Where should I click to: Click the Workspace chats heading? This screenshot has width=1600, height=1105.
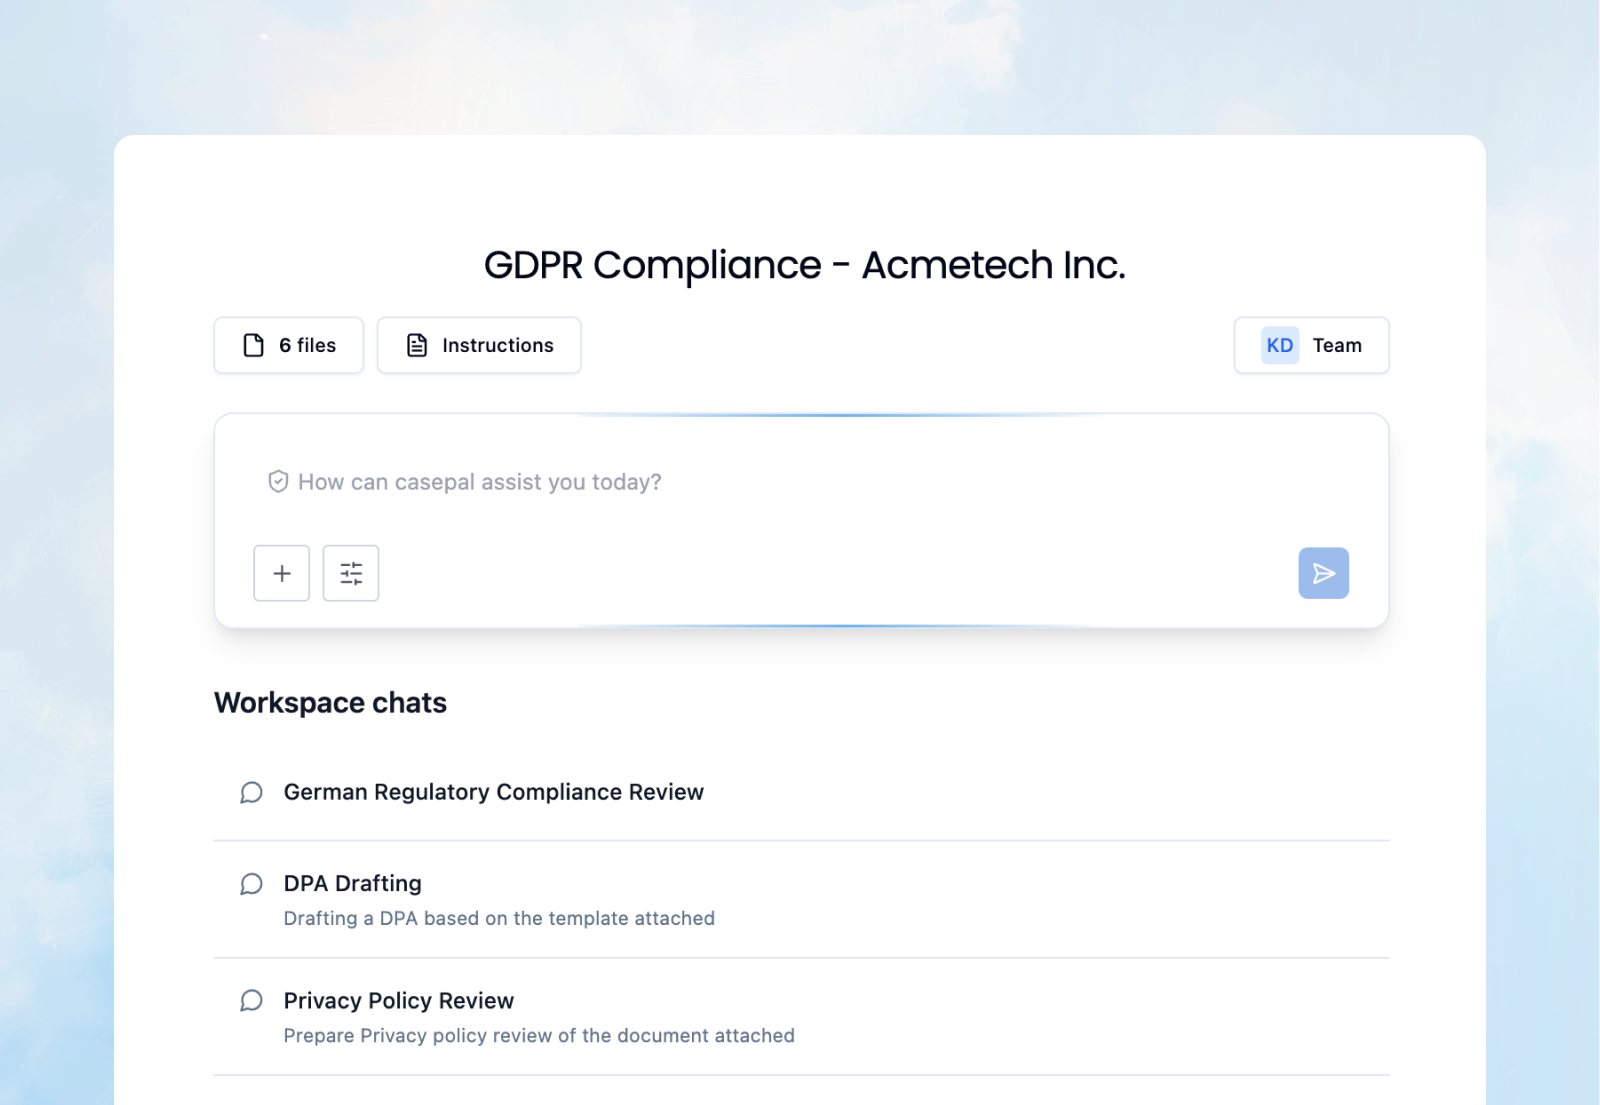330,703
